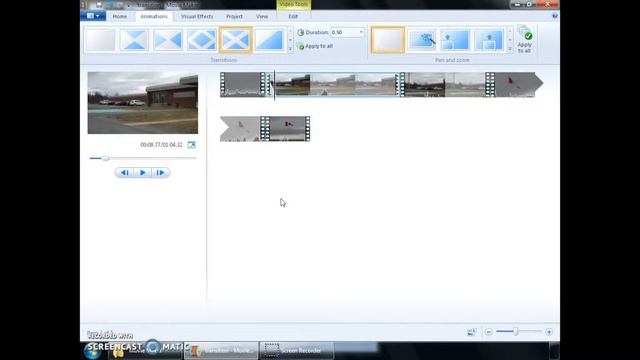
Task: Switch the preview to full screen
Action: pos(191,145)
